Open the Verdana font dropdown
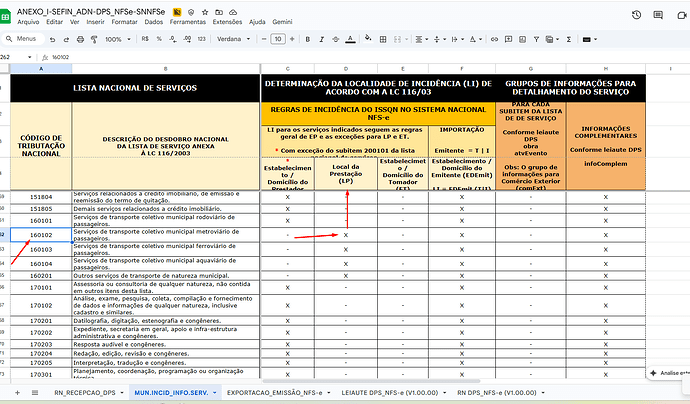The height and width of the screenshot is (404, 690). pyautogui.click(x=236, y=39)
